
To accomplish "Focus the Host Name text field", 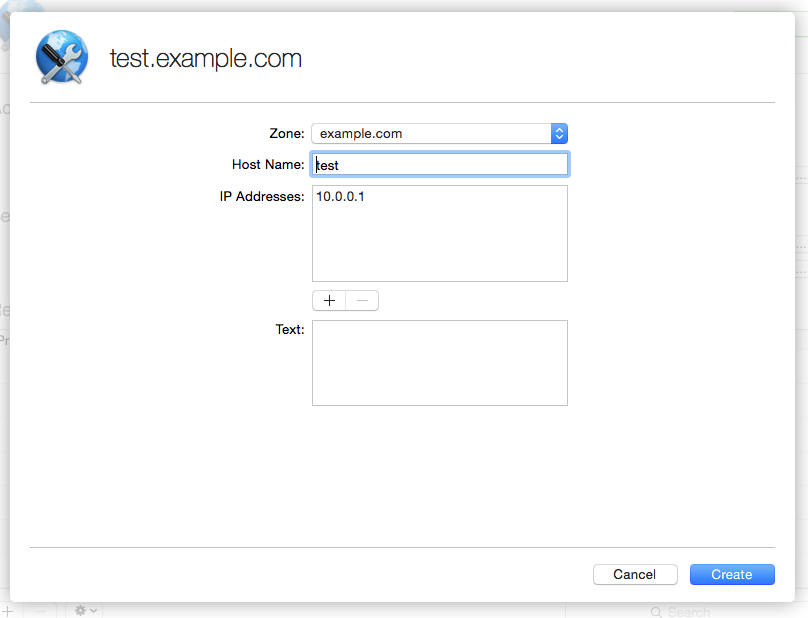I will [x=440, y=165].
